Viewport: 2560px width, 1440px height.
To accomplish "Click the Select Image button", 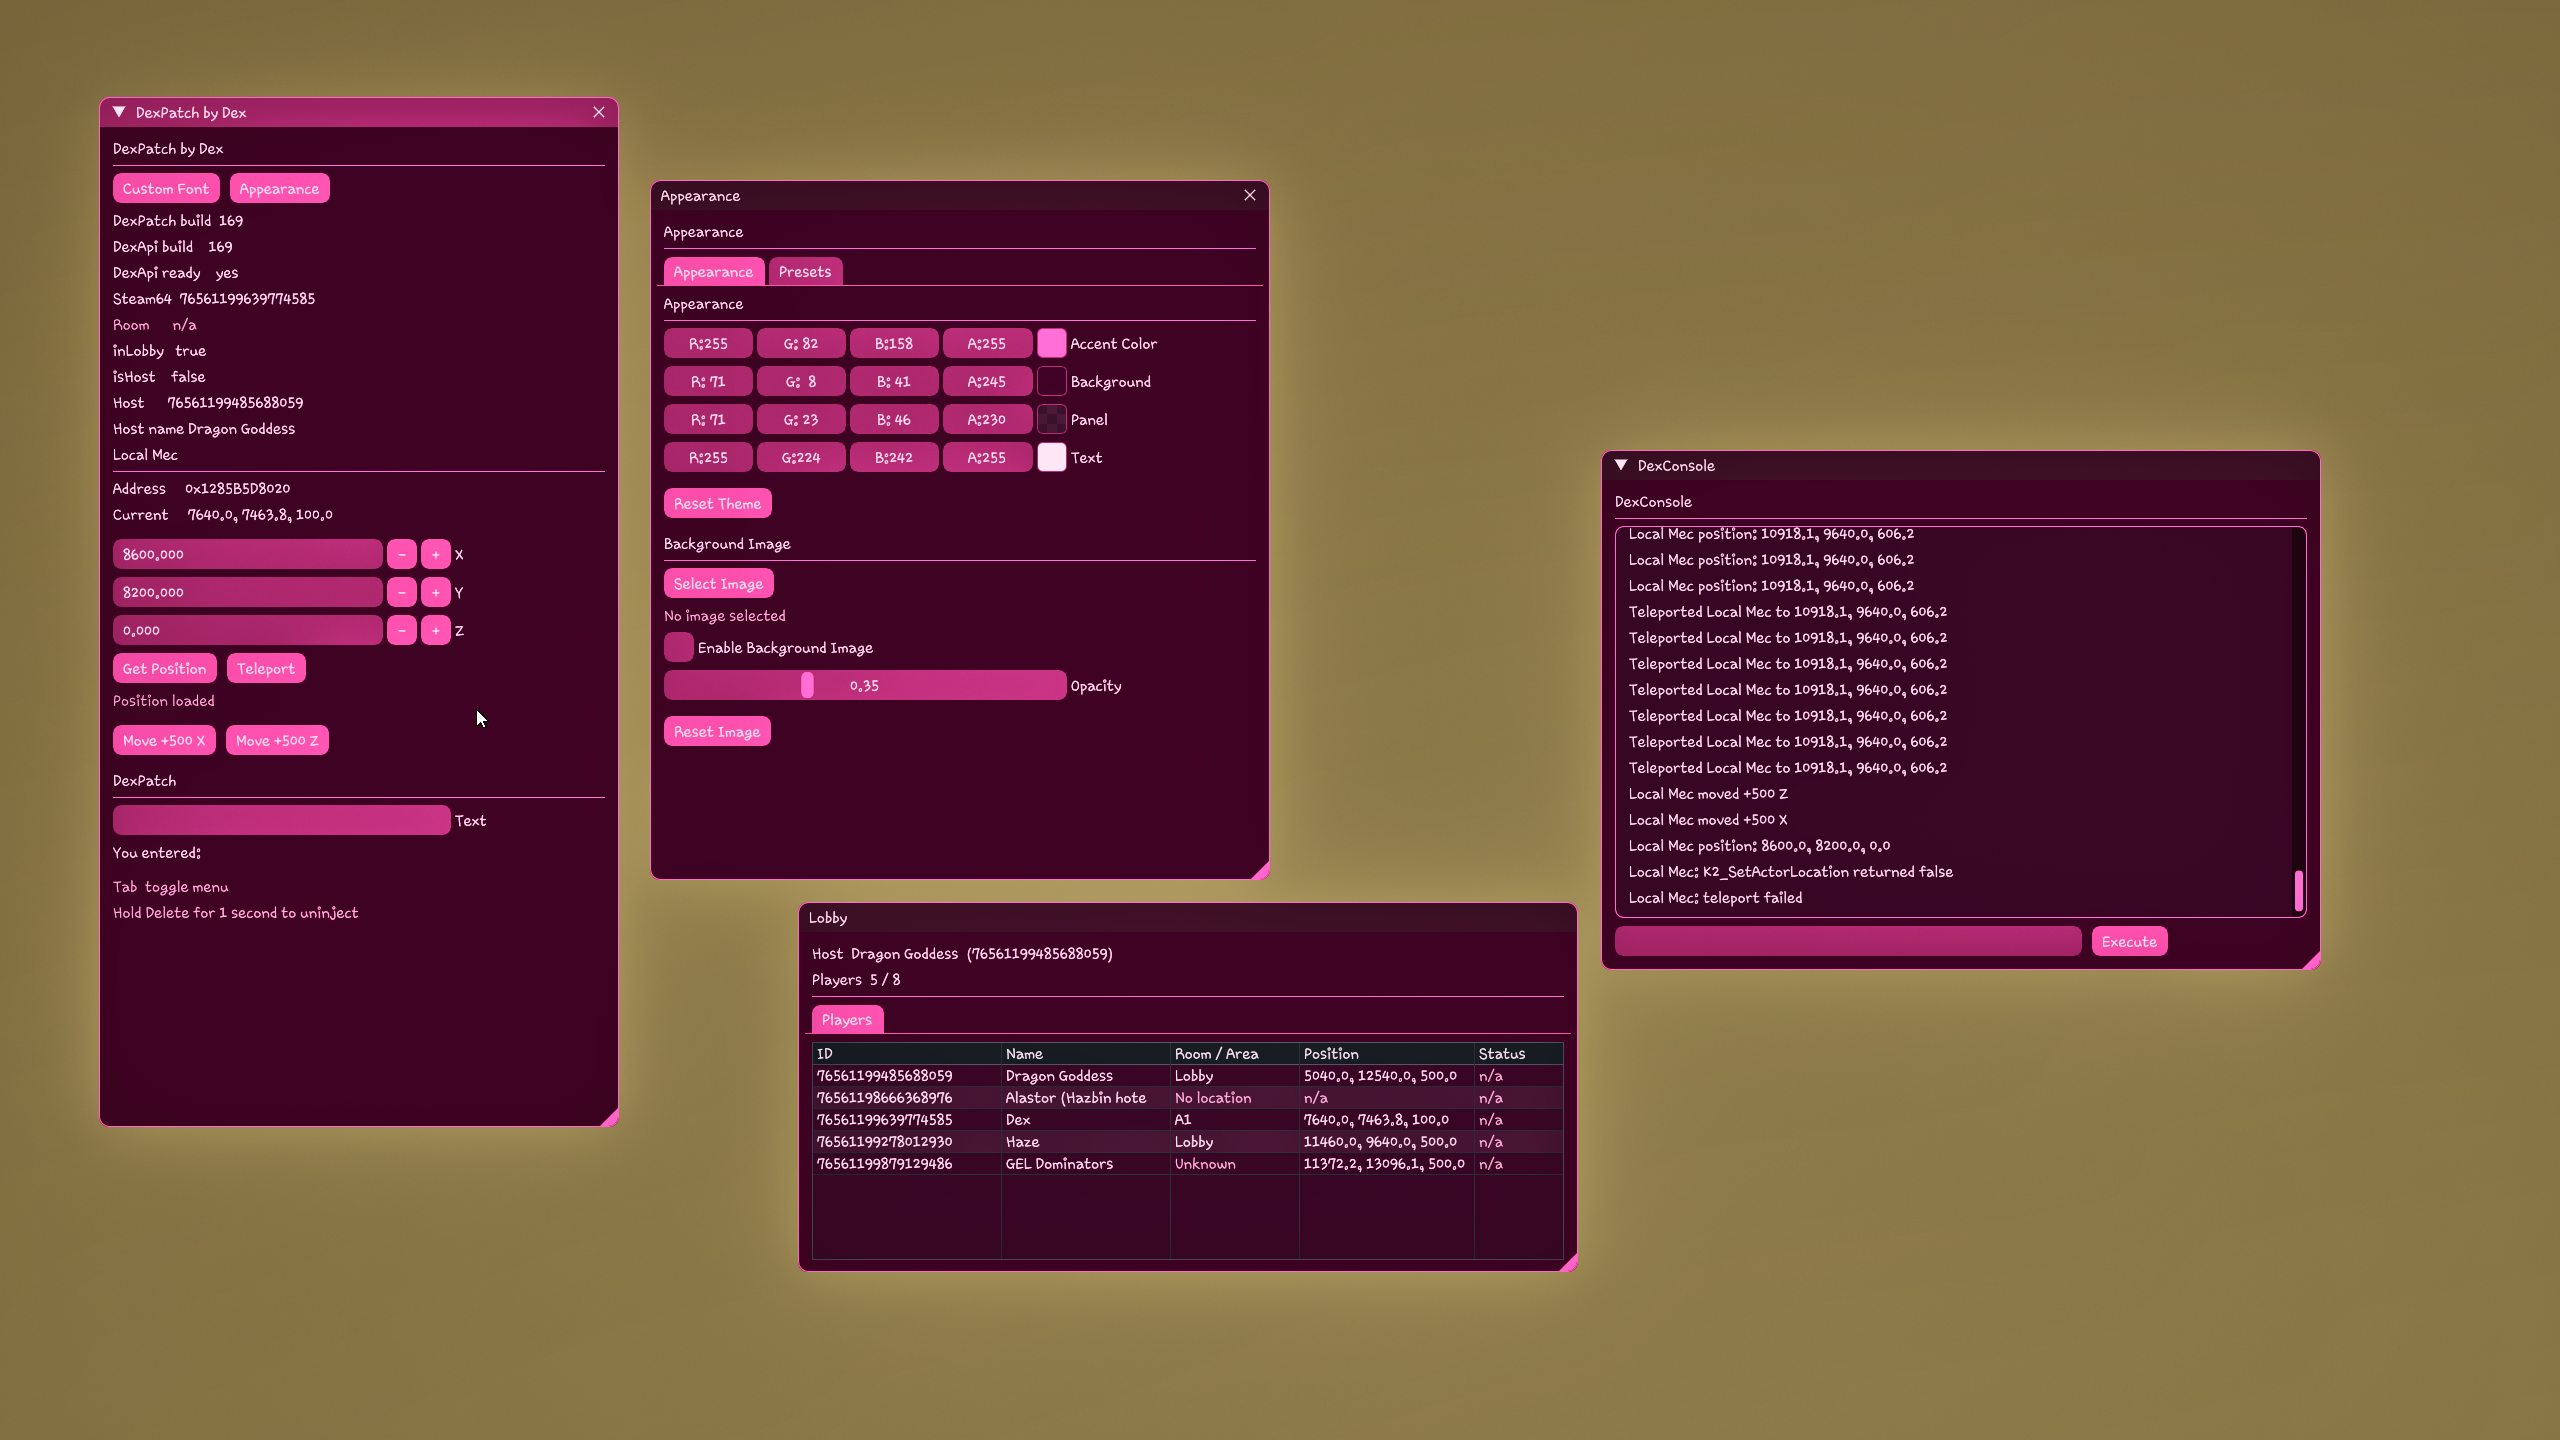I will point(718,584).
